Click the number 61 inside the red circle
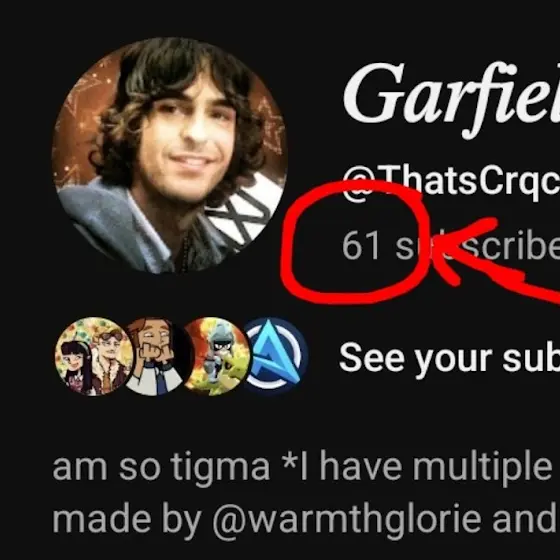 (x=361, y=246)
